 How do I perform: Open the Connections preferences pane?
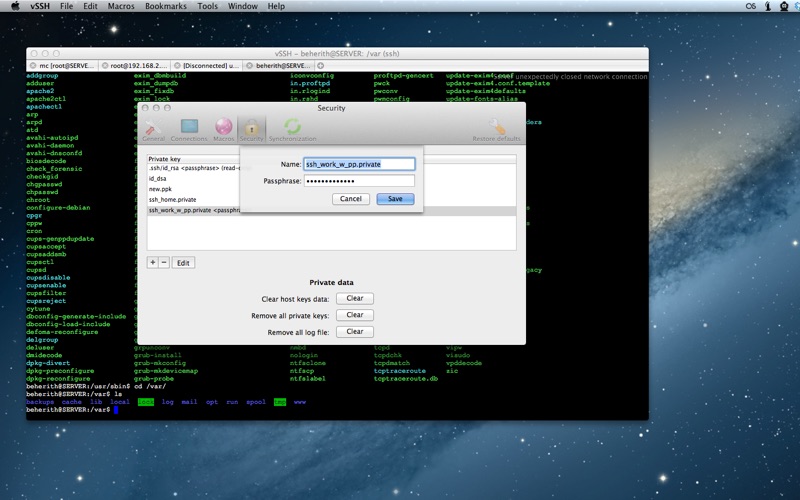coord(189,128)
